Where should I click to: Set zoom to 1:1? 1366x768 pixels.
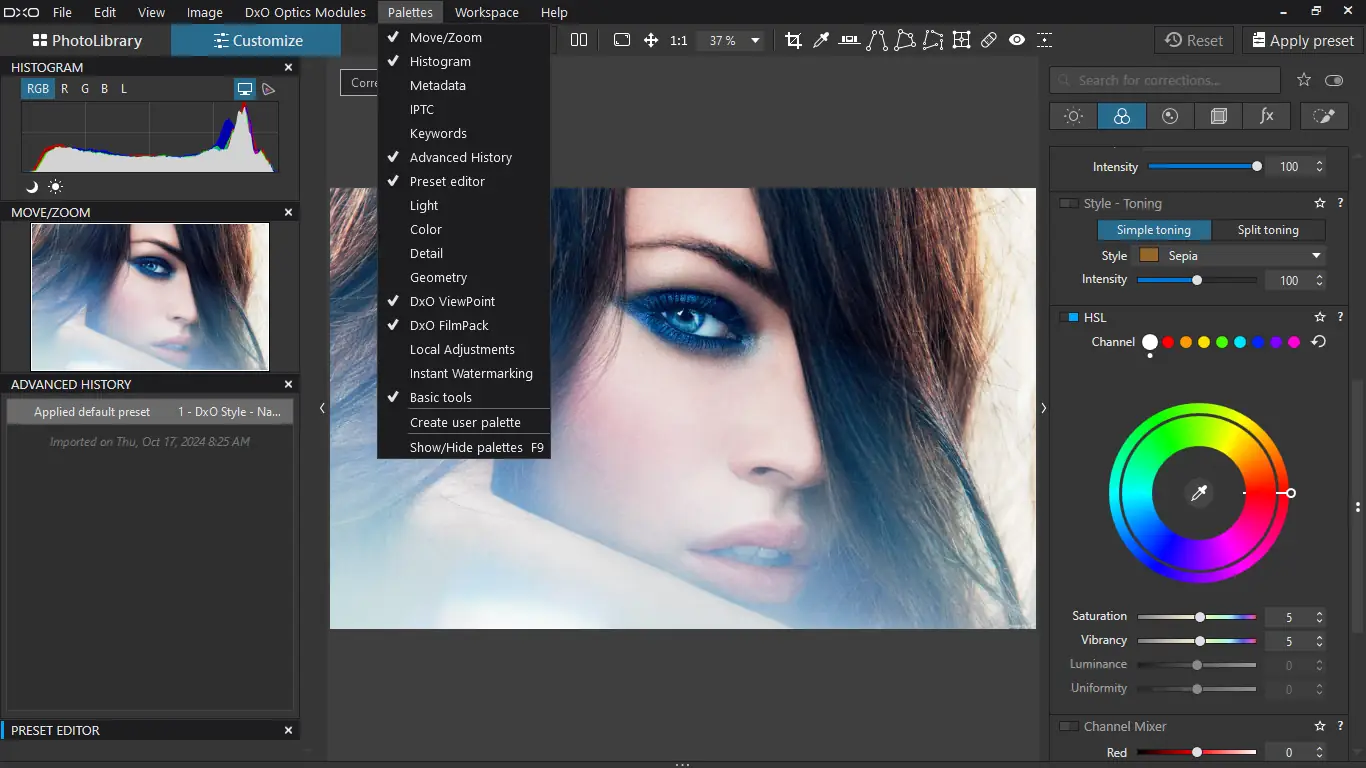tap(679, 41)
